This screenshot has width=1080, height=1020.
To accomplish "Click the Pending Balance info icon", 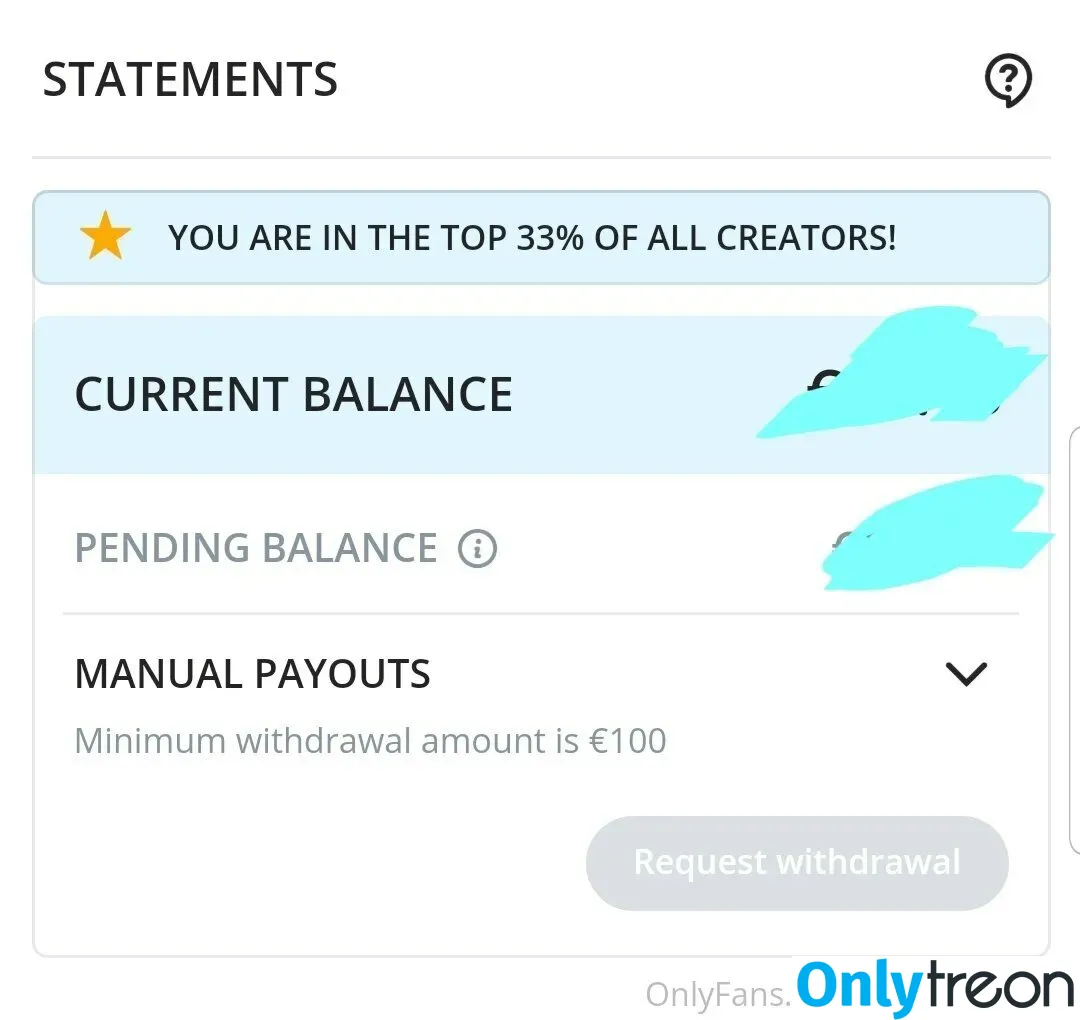I will coord(477,548).
